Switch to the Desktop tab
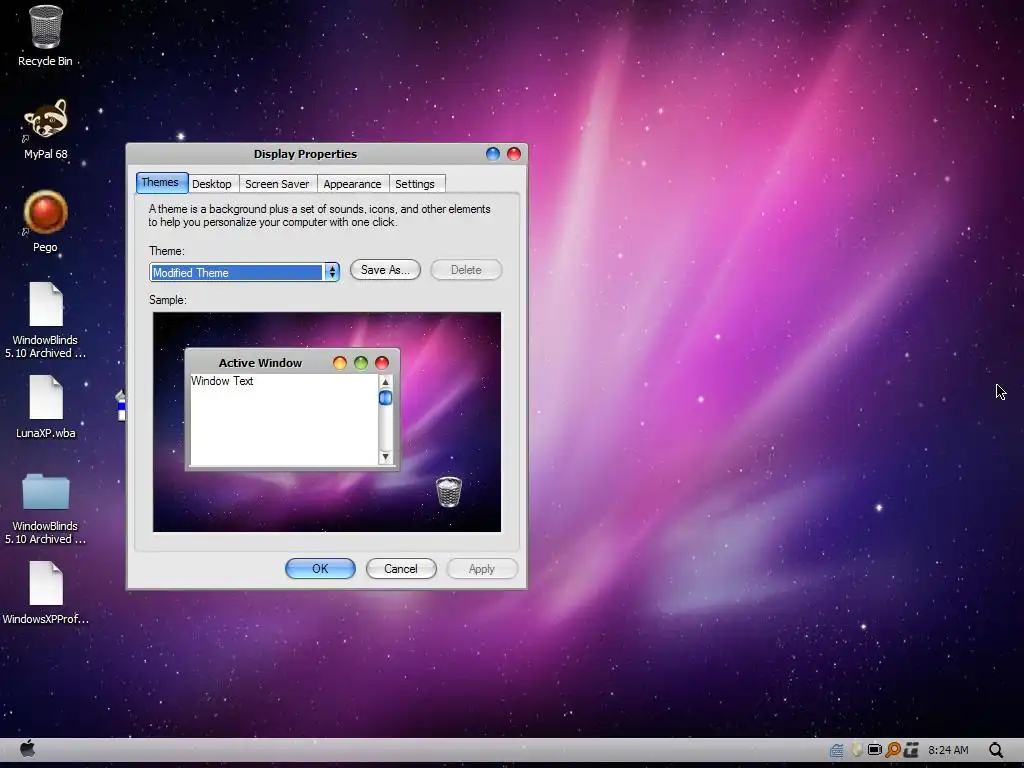The height and width of the screenshot is (768, 1024). point(212,184)
